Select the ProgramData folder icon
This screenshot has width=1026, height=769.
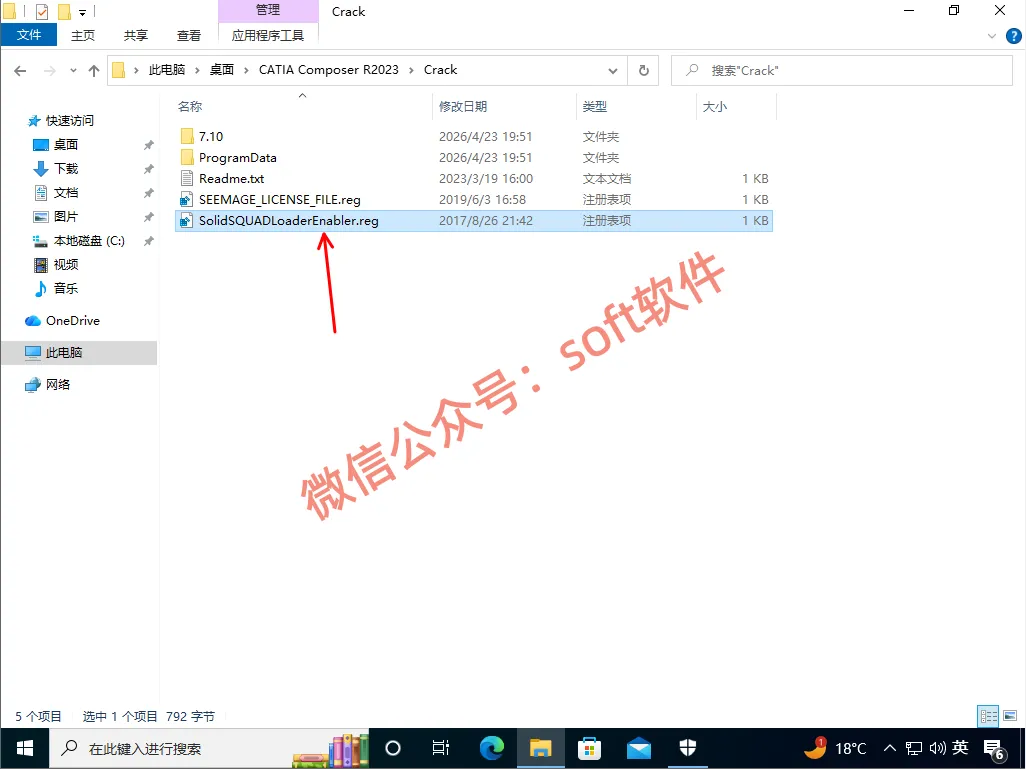coord(187,157)
